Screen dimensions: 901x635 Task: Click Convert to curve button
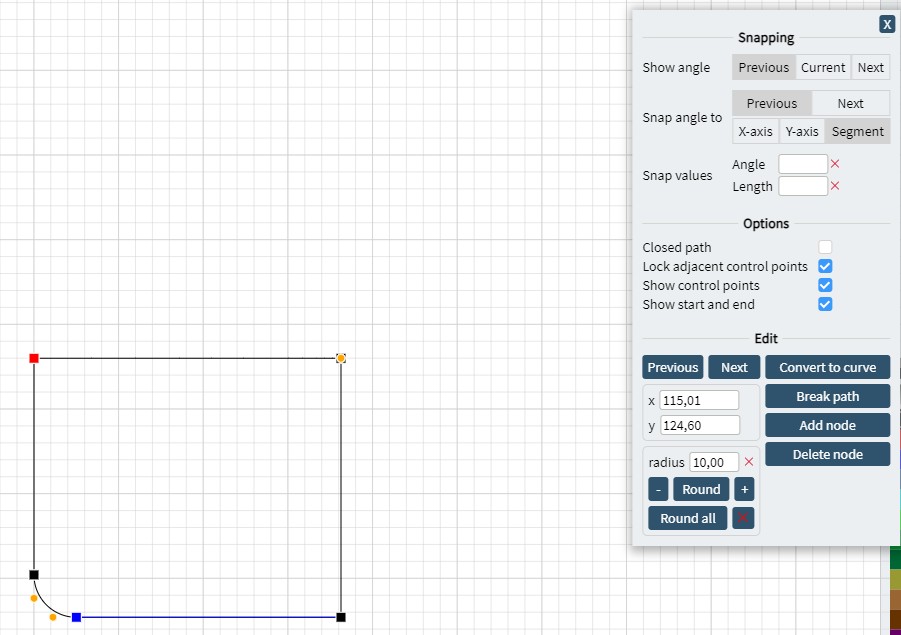click(x=827, y=367)
